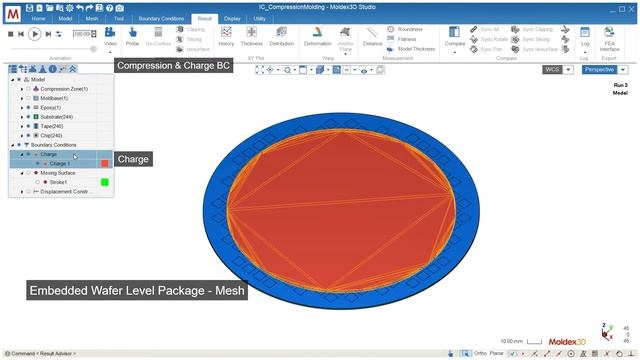Click the play animation button
Image resolution: width=640 pixels, height=360 pixels.
tap(35, 34)
